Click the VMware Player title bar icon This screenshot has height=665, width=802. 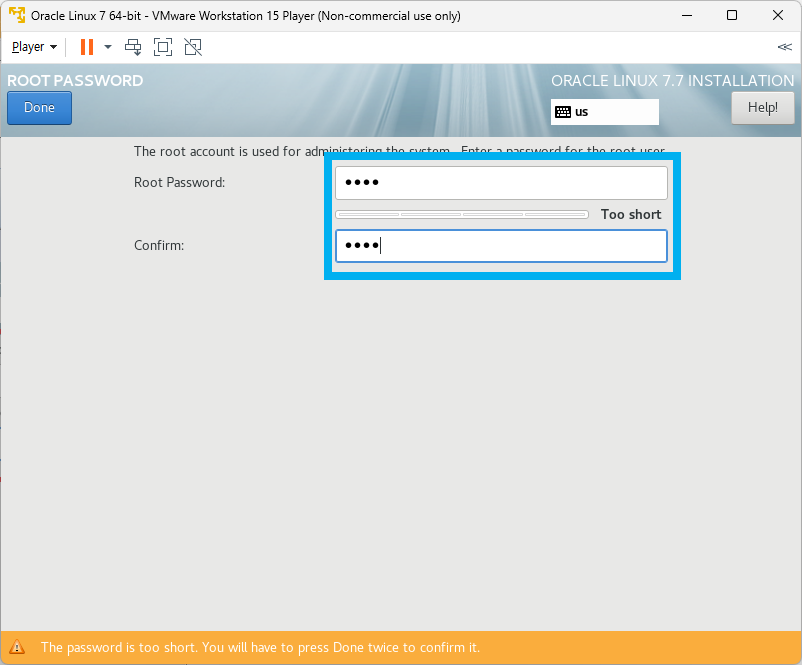pos(17,15)
